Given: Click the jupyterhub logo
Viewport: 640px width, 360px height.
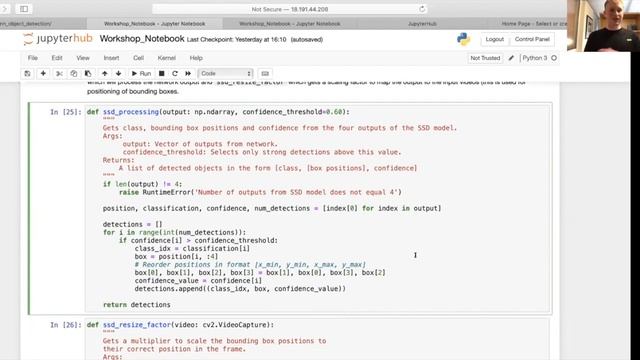Looking at the screenshot, I should [x=58, y=39].
